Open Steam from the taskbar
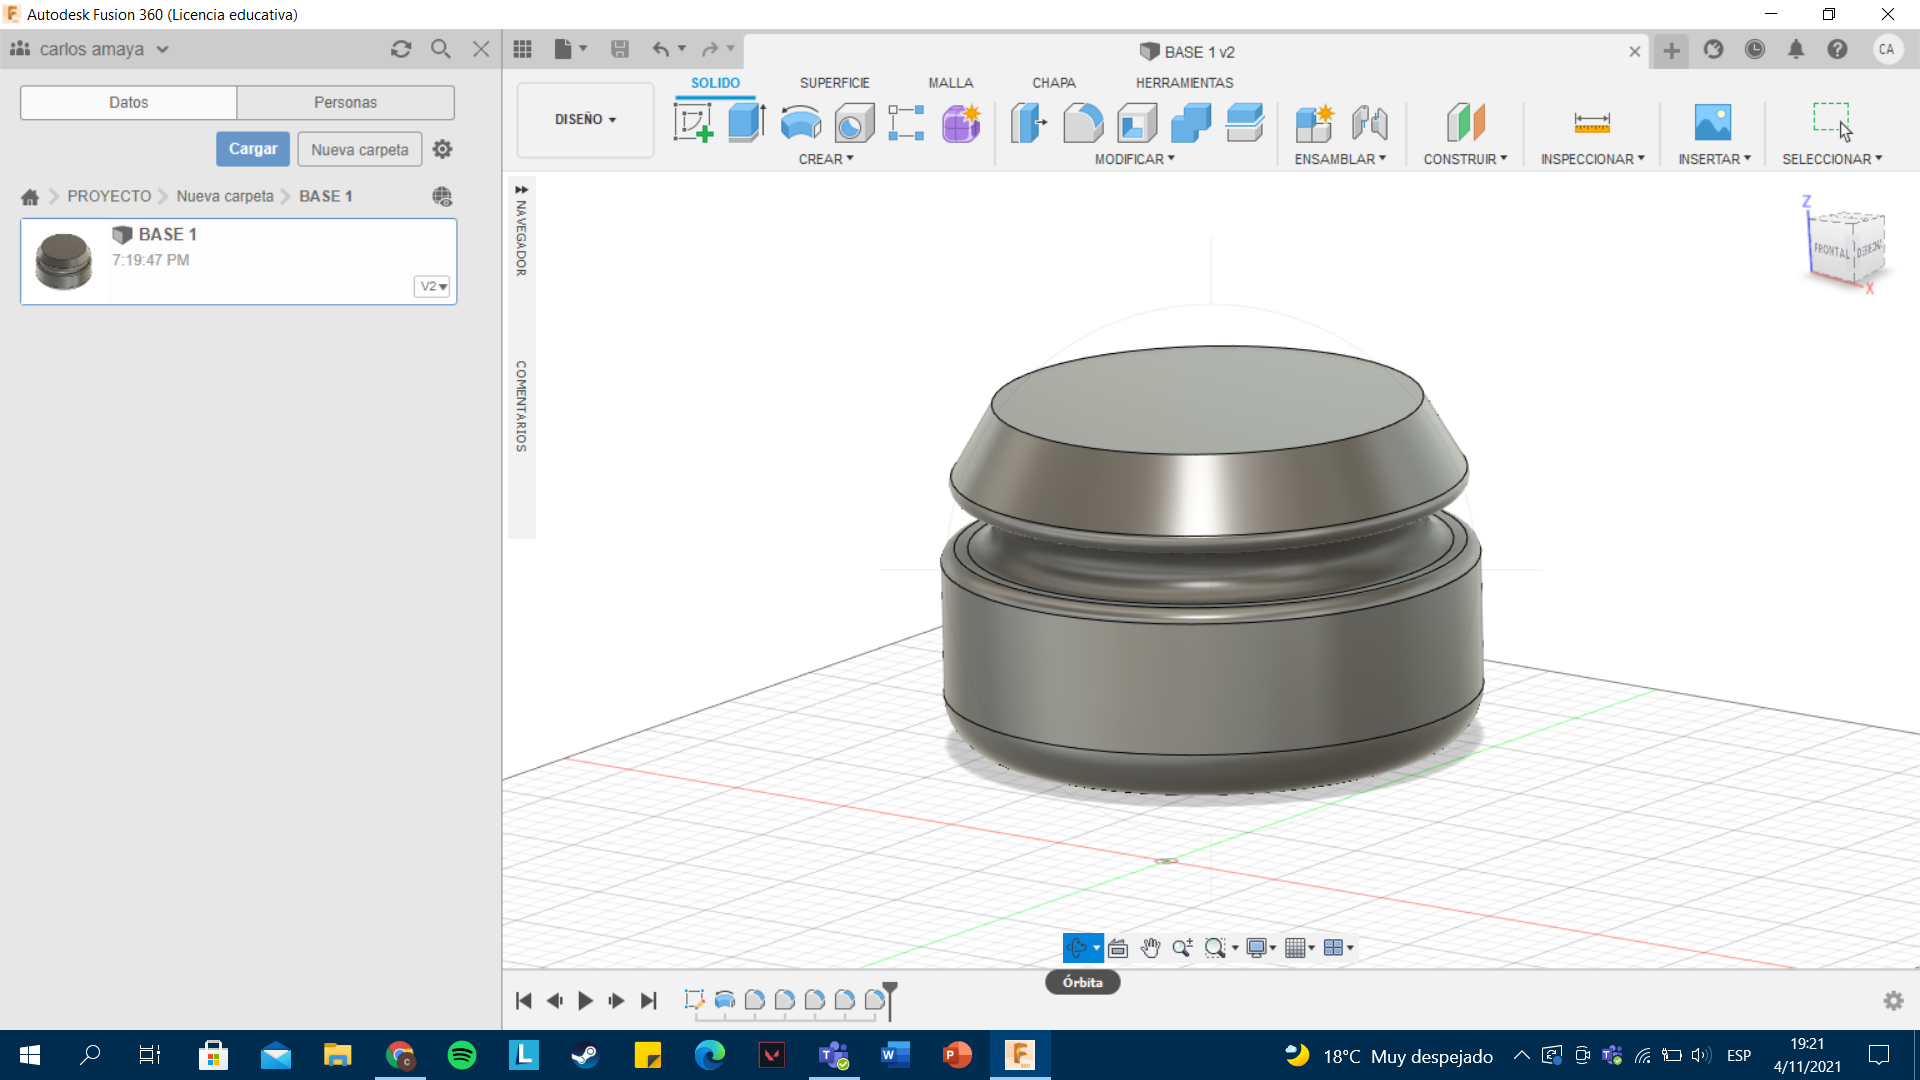The image size is (1920, 1080). (585, 1055)
